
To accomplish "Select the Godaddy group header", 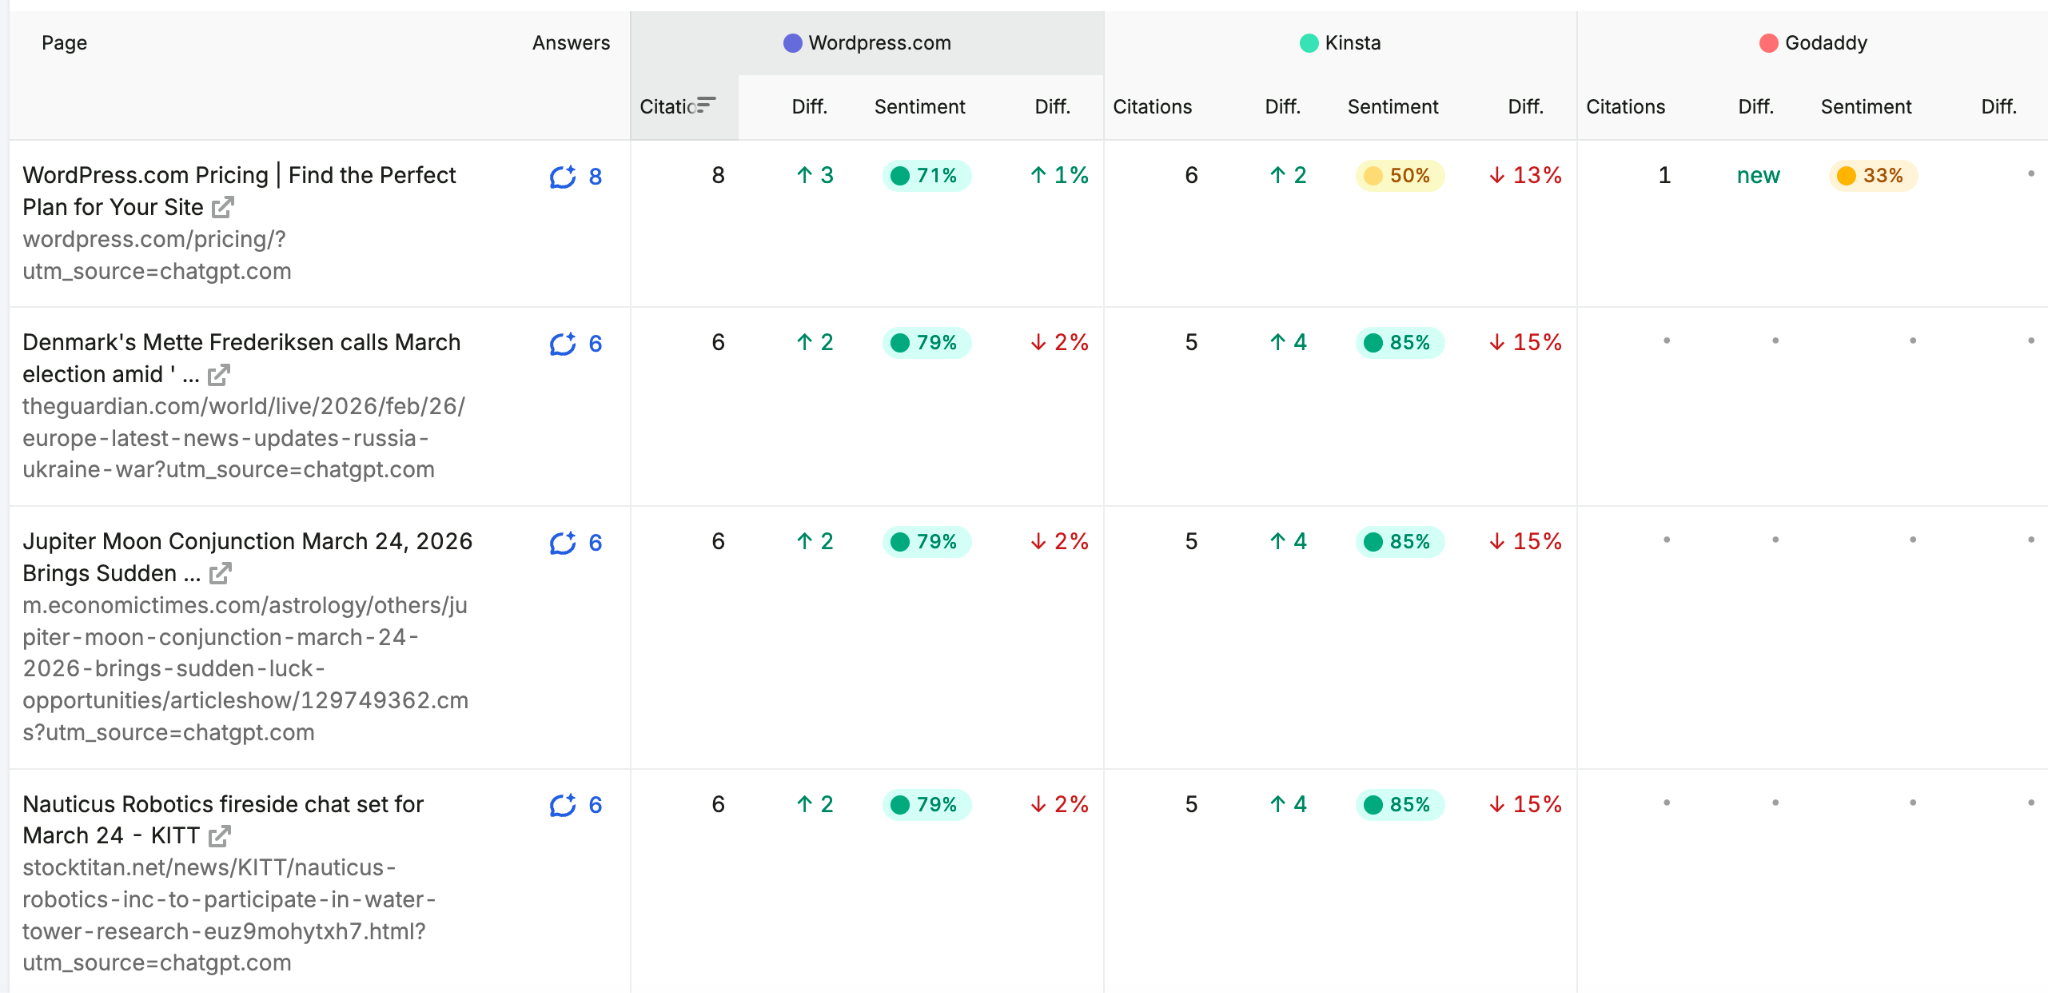I will tap(1813, 43).
